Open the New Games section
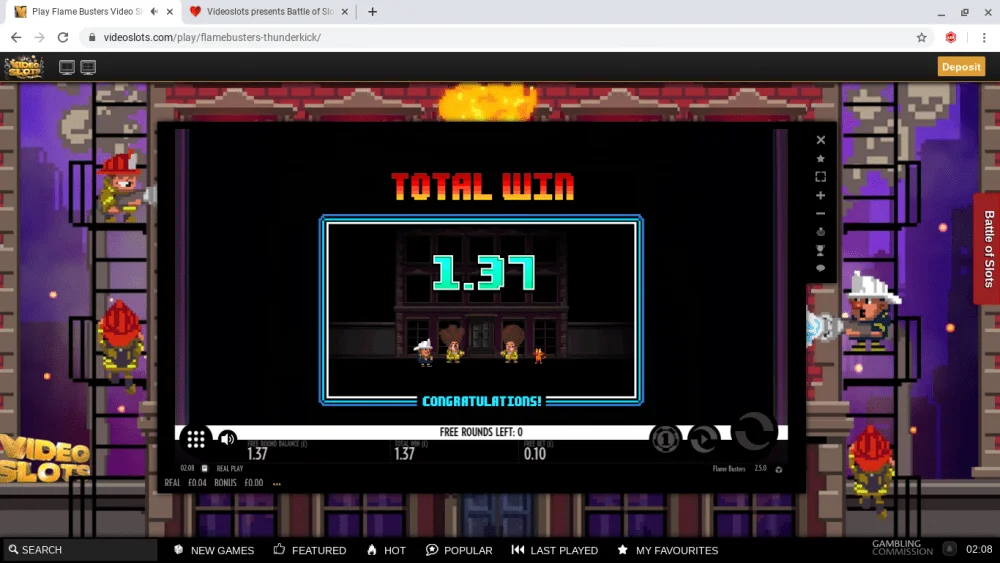Viewport: 1000px width, 563px height. pos(214,550)
